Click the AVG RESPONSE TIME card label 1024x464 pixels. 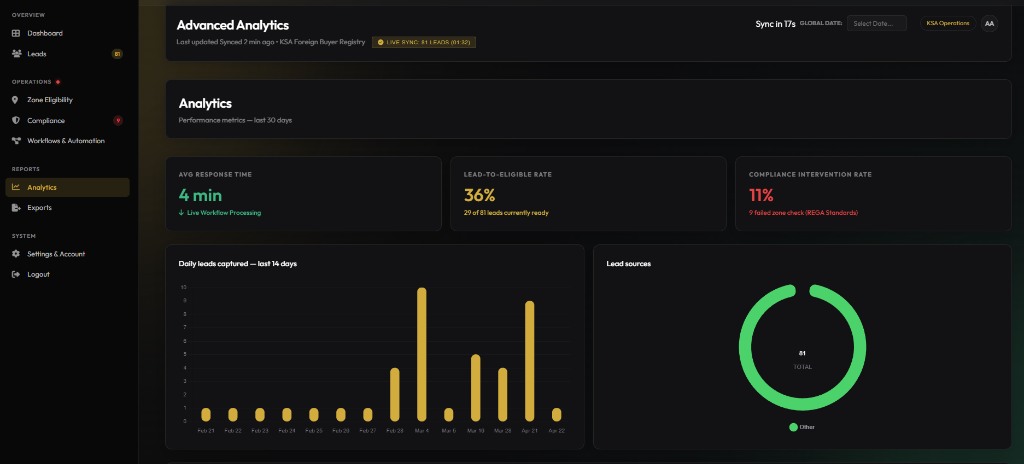tap(215, 174)
